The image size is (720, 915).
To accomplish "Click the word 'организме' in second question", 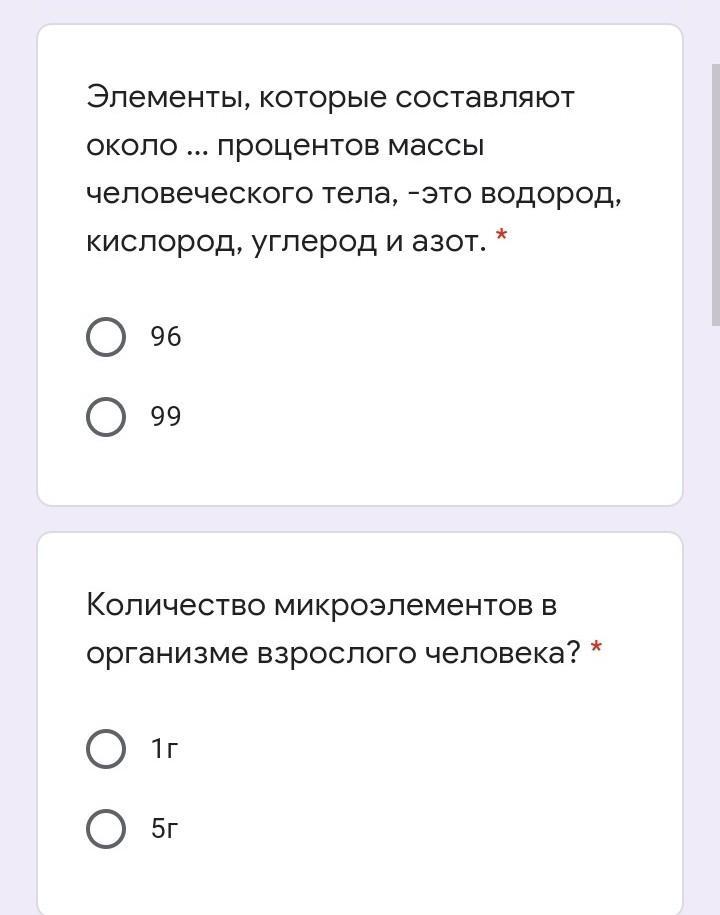I will pos(167,653).
